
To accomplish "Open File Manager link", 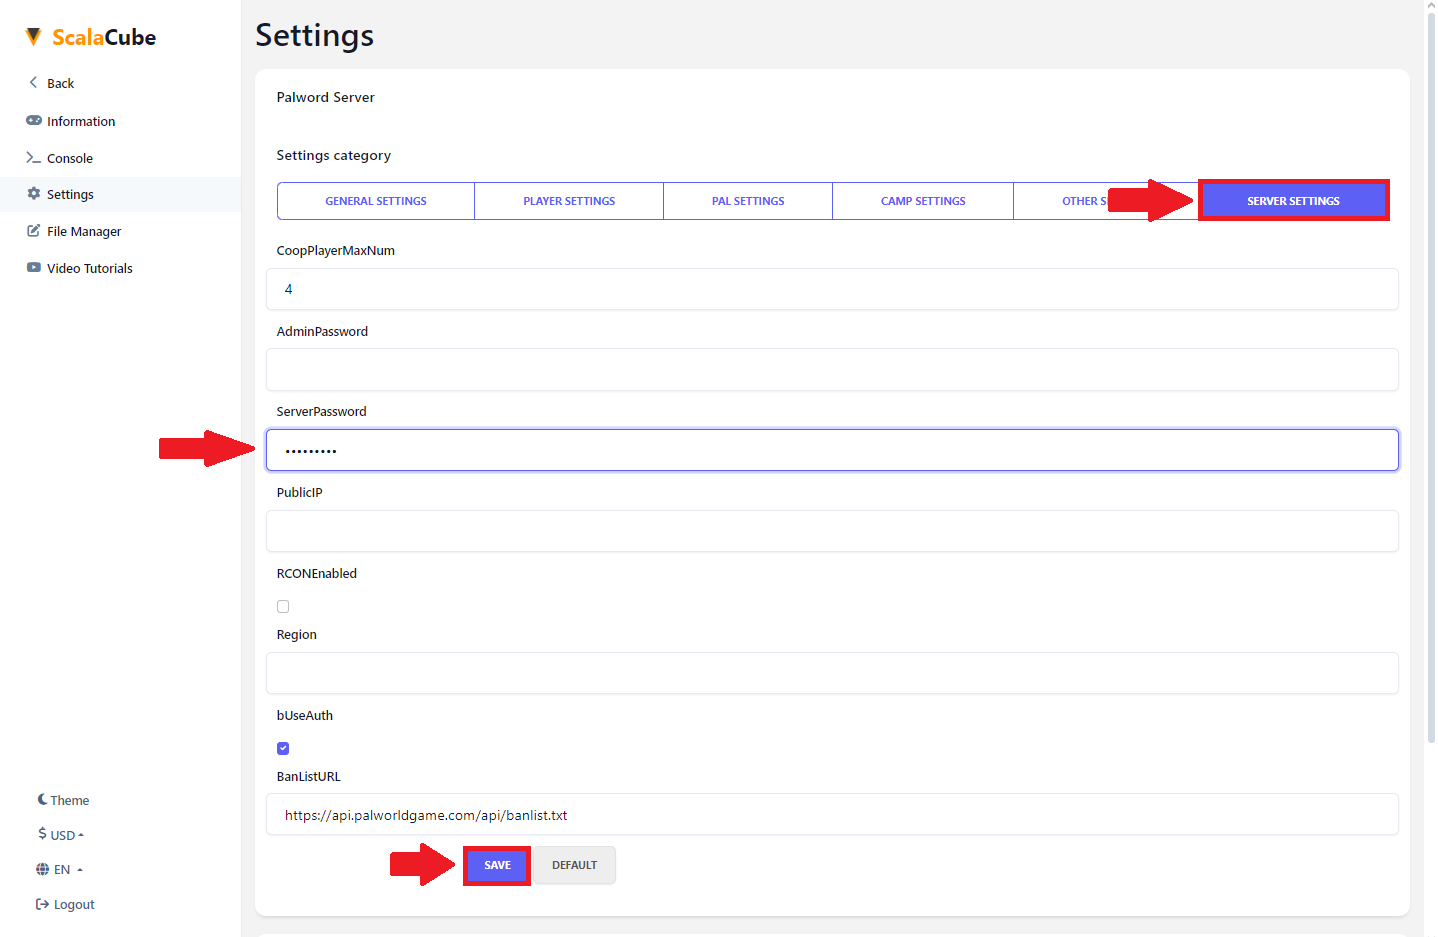I will (x=84, y=231).
